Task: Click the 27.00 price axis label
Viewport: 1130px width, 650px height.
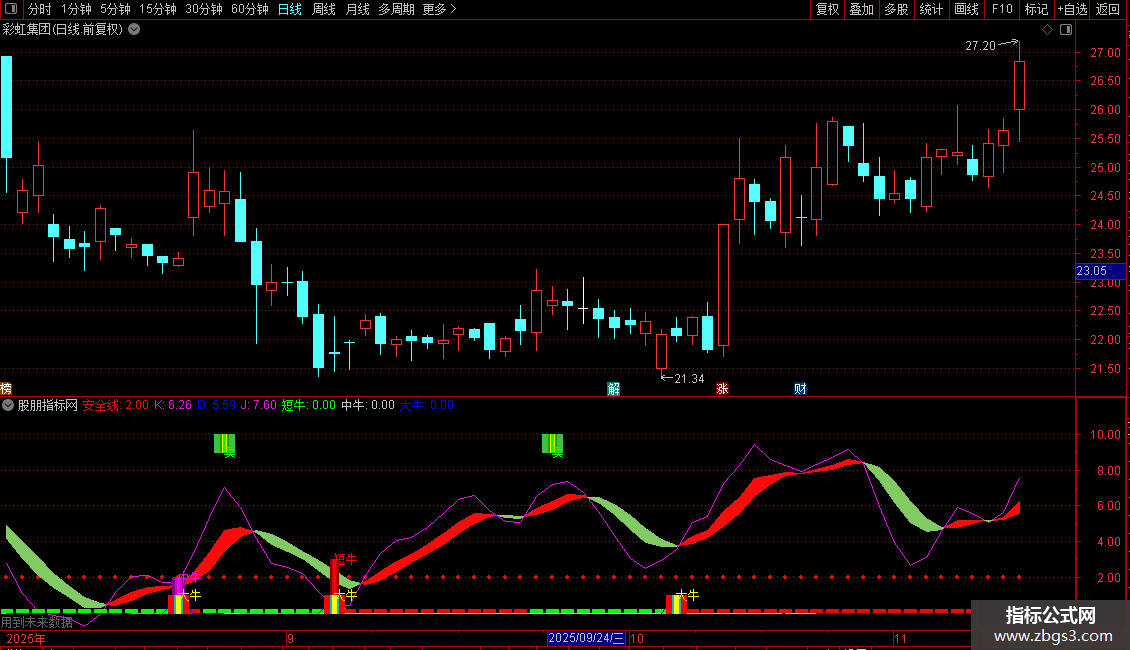Action: click(1105, 53)
